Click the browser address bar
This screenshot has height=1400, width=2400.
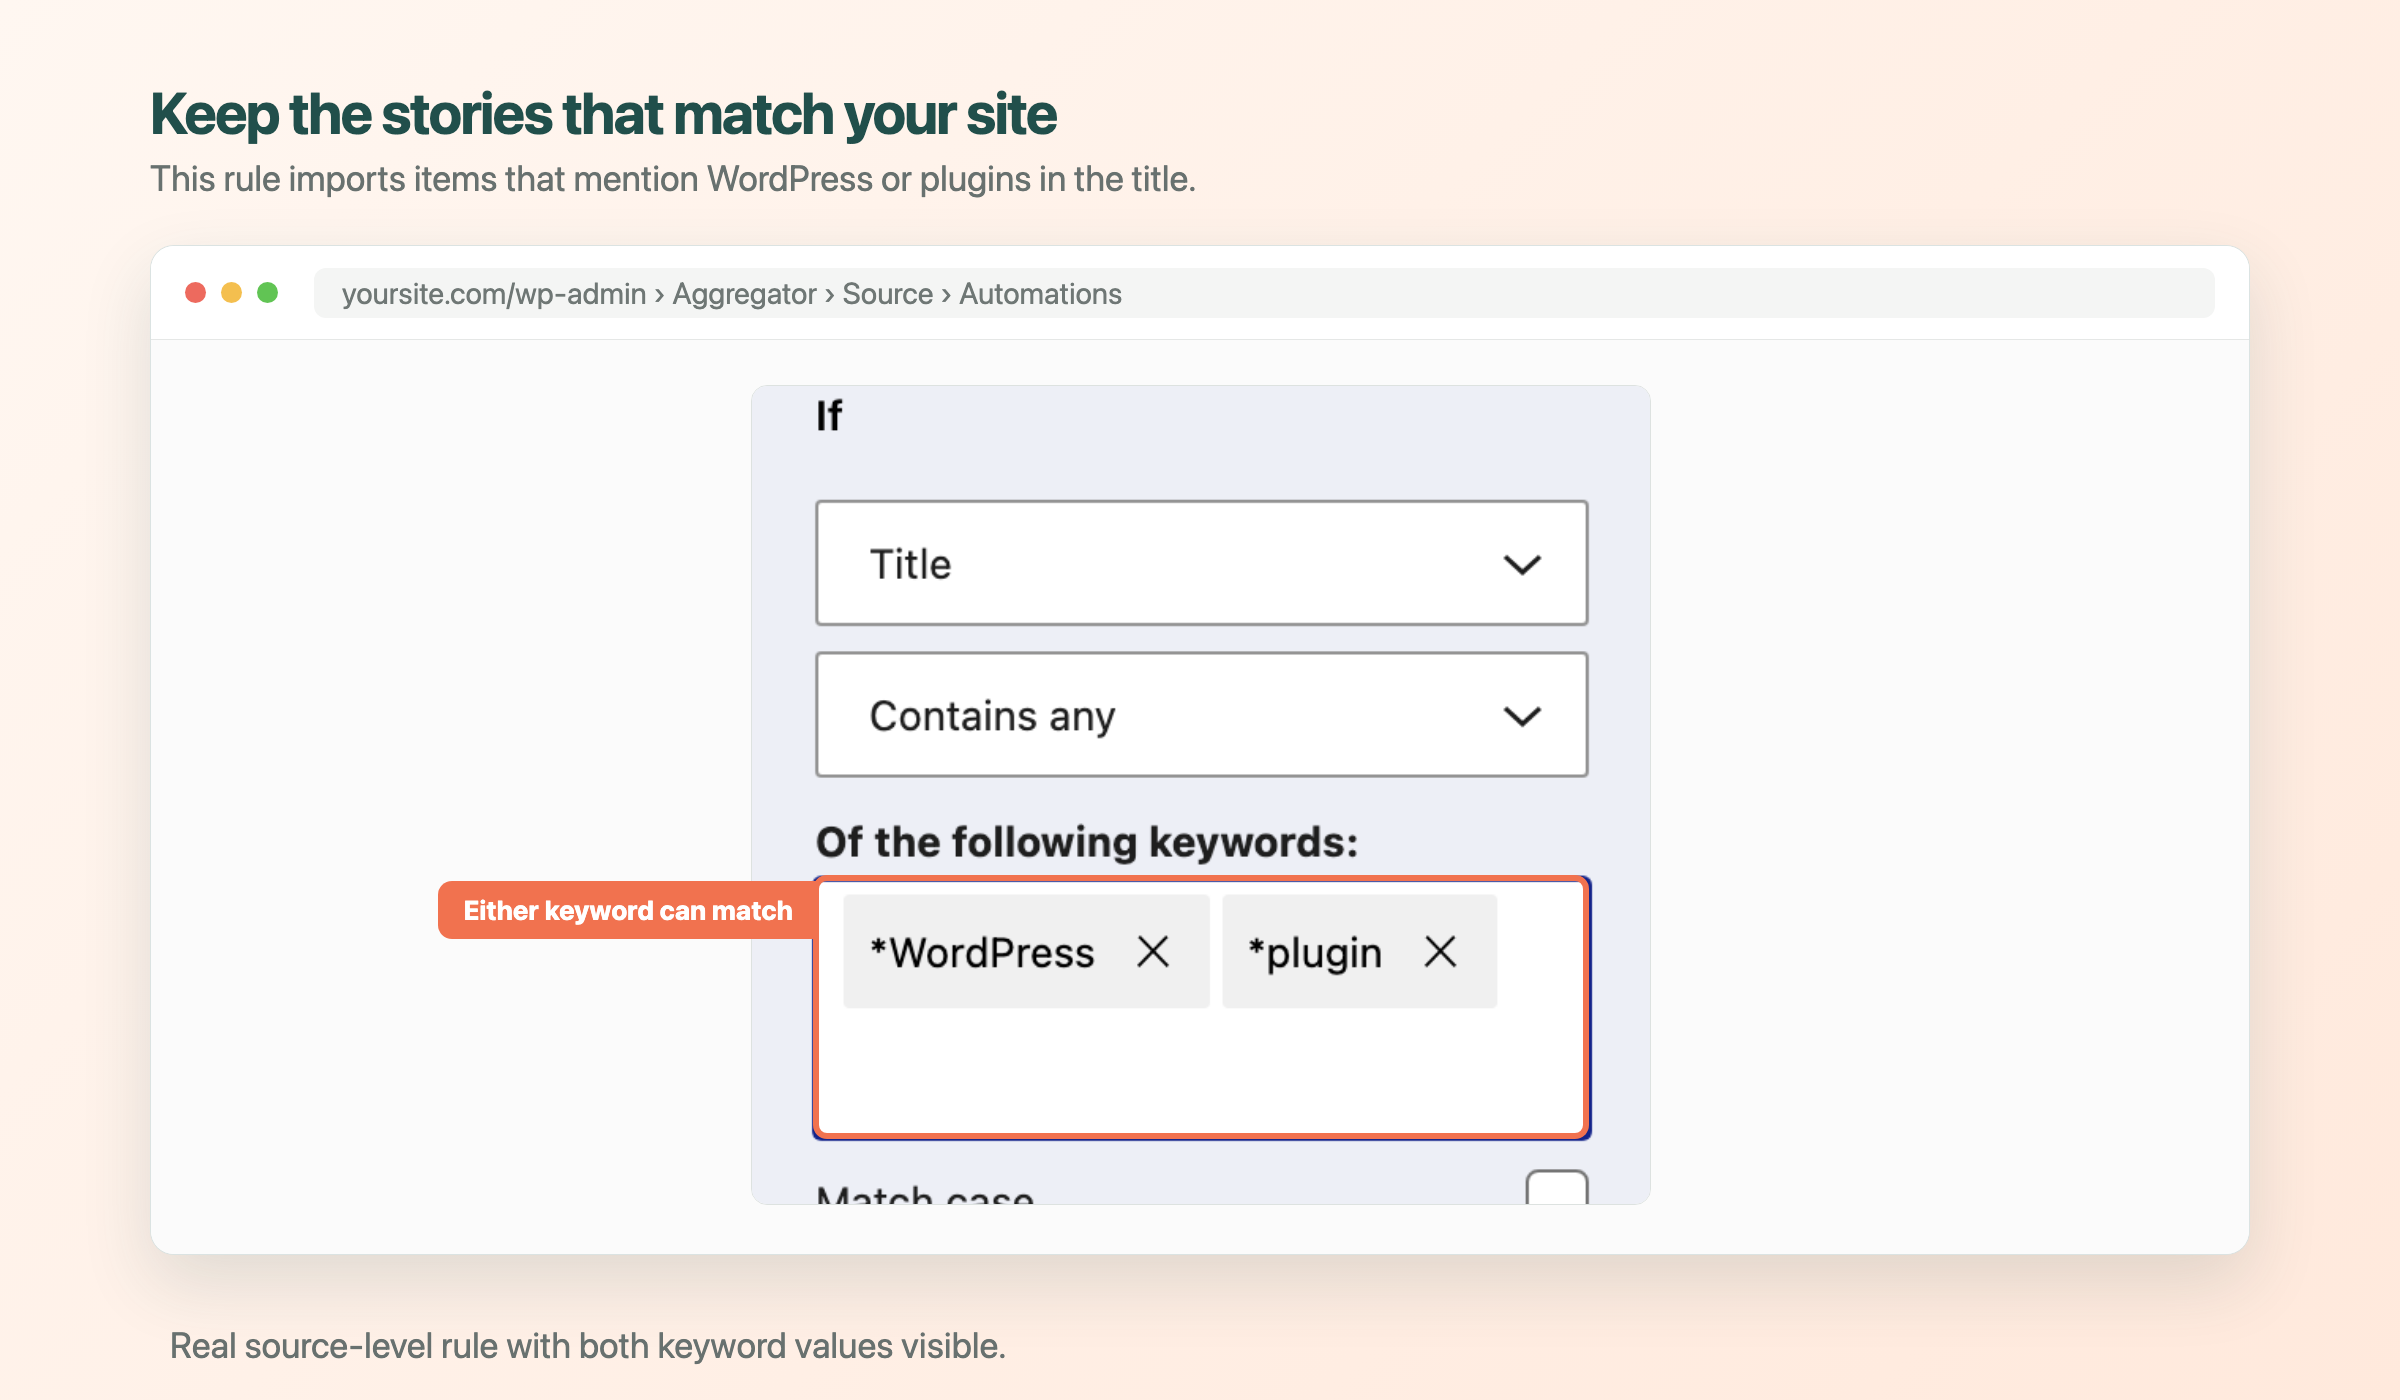pyautogui.click(x=1264, y=293)
